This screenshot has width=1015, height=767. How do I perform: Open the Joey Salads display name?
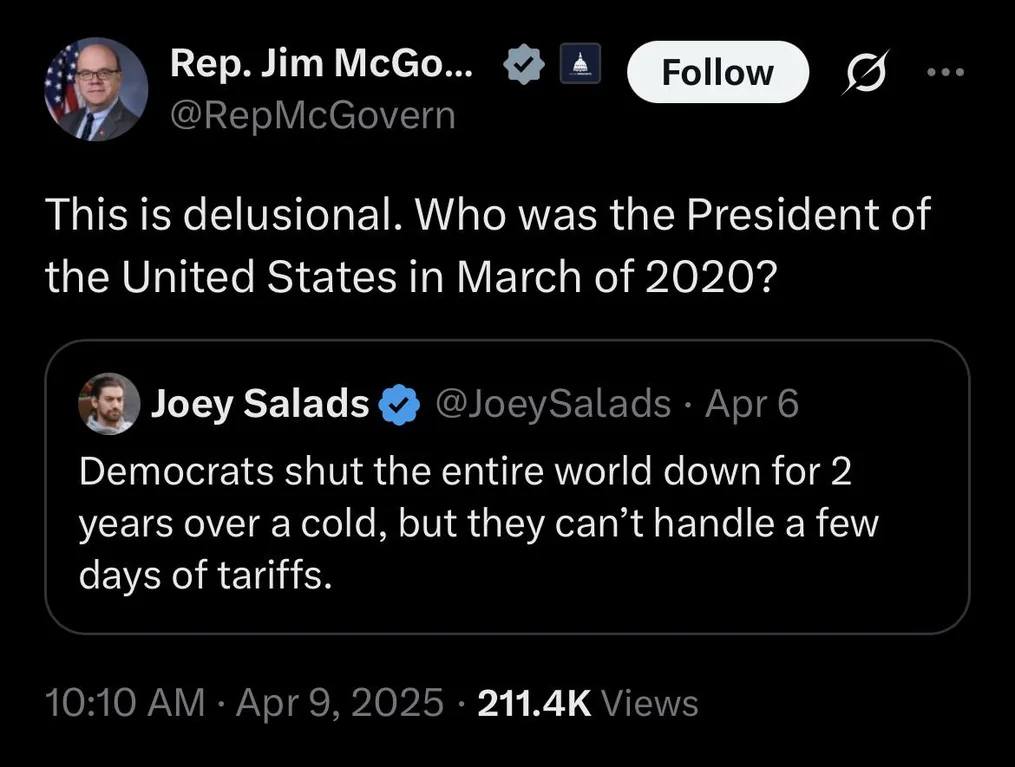click(x=260, y=403)
